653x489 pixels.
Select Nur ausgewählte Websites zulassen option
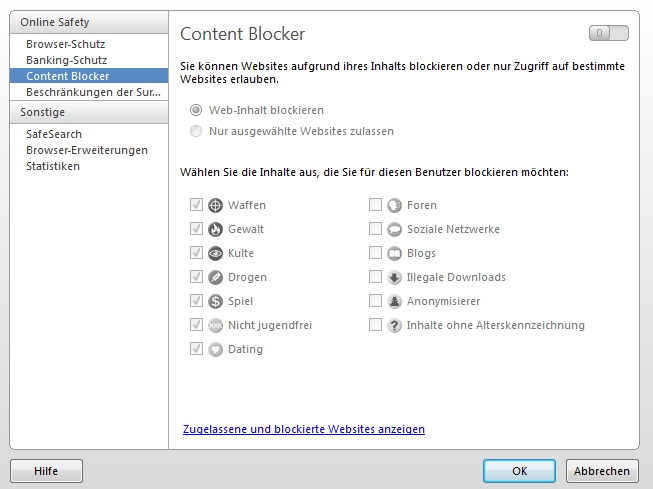pos(196,131)
